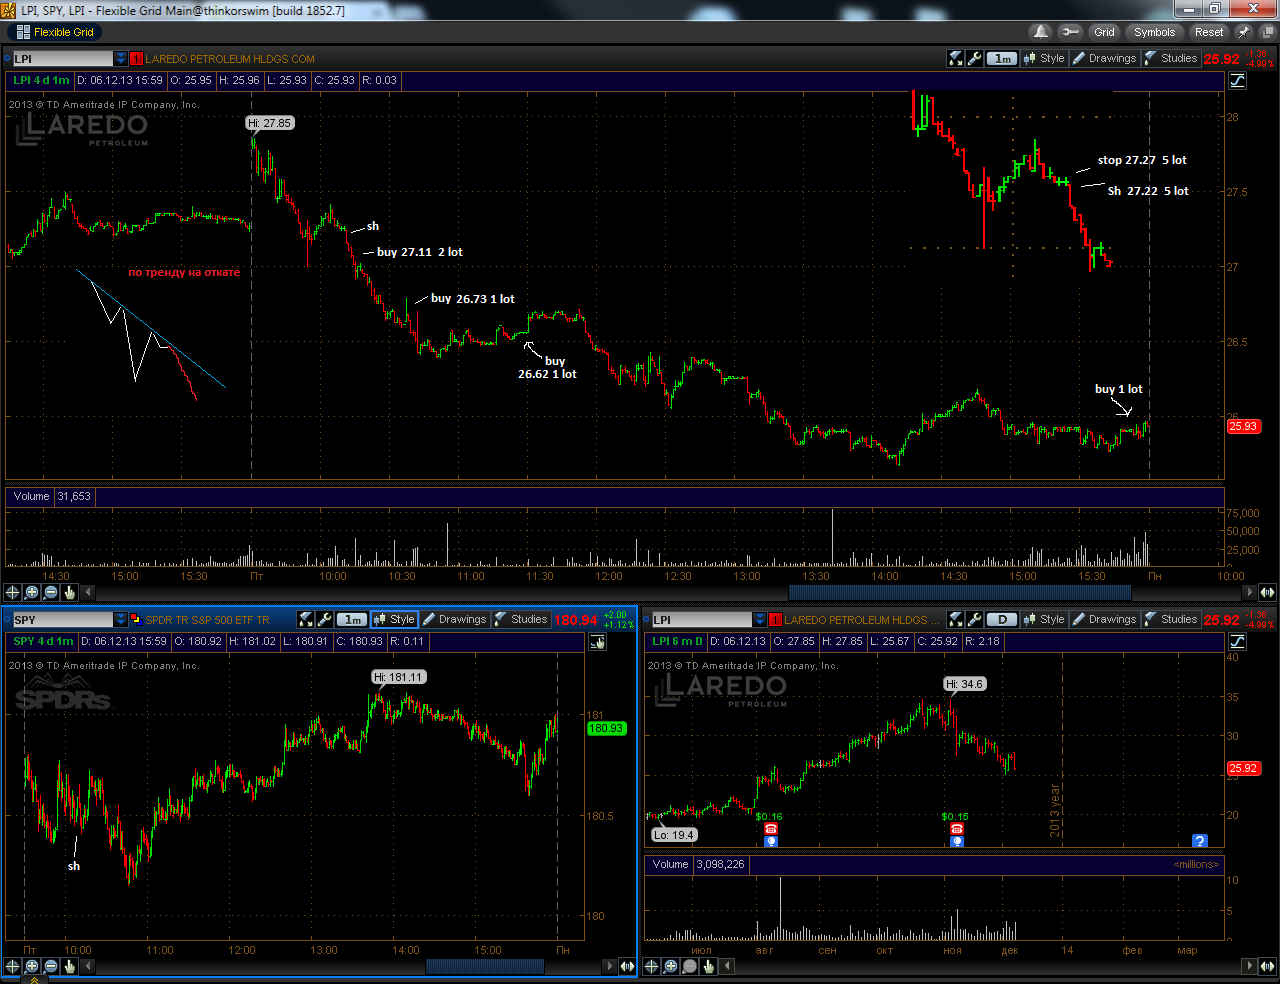This screenshot has height=984, width=1280.
Task: Open Studies menu in top LPI chart
Action: [1171, 59]
